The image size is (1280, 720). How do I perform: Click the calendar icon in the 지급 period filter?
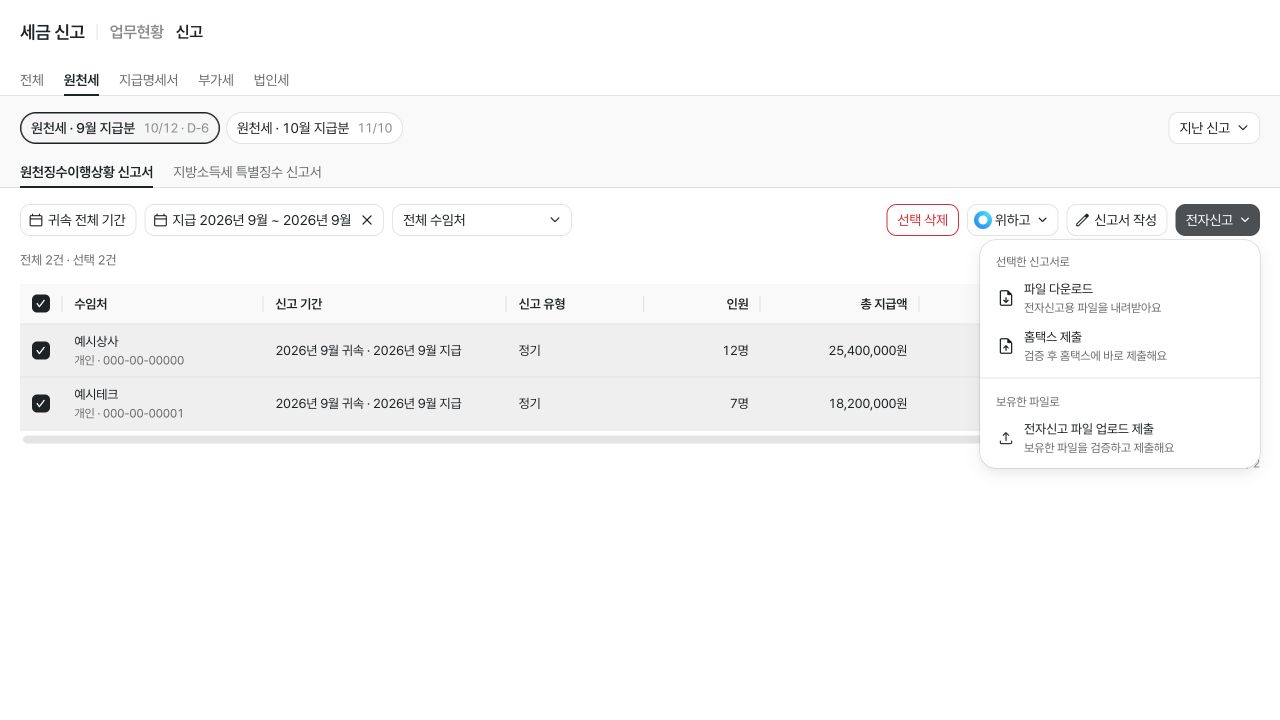[160, 220]
